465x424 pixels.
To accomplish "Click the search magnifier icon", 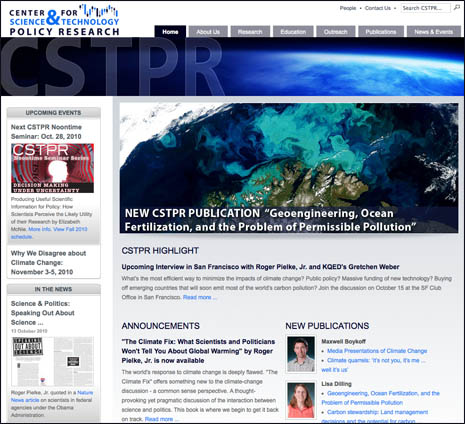I will 457,7.
